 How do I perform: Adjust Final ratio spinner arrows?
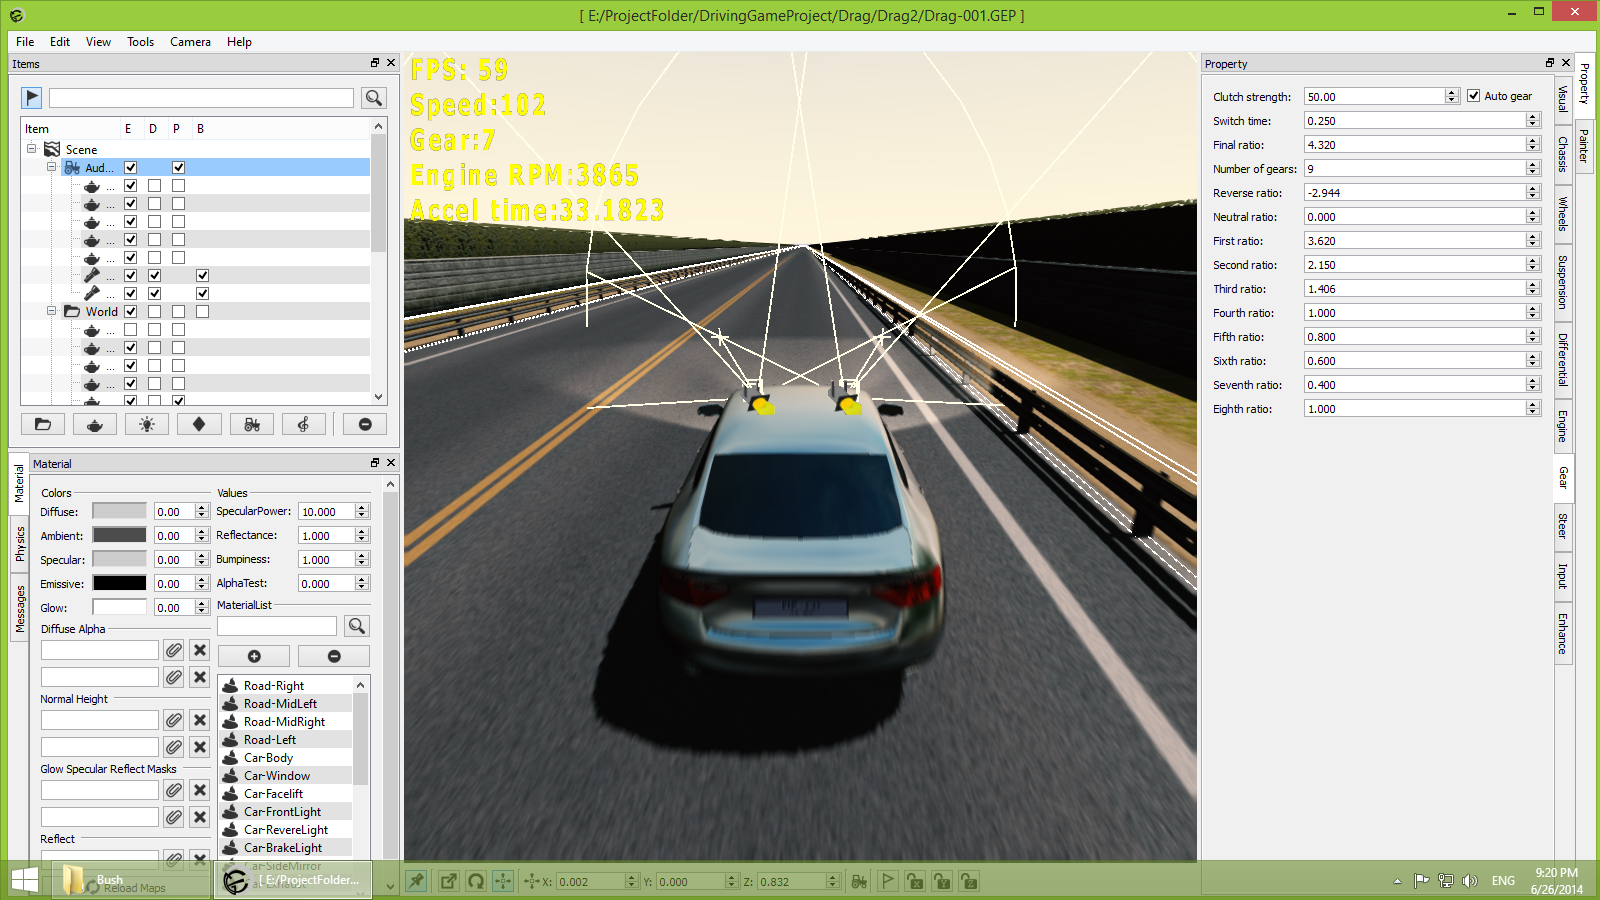tap(1532, 144)
